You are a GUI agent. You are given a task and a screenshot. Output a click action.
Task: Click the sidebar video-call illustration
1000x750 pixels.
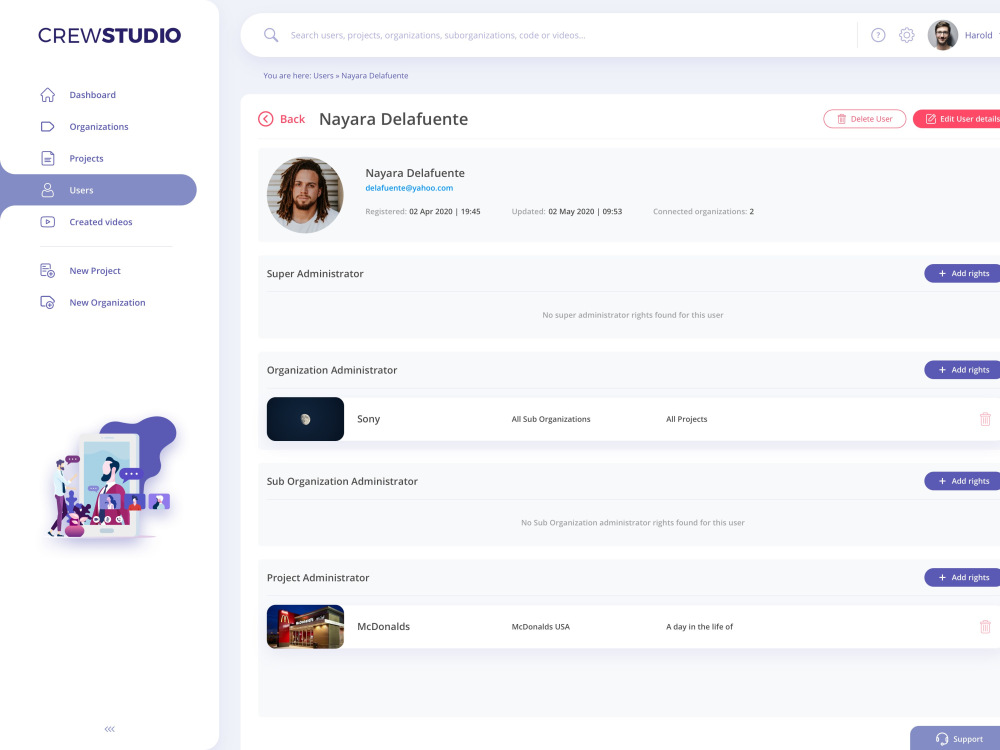pyautogui.click(x=112, y=477)
